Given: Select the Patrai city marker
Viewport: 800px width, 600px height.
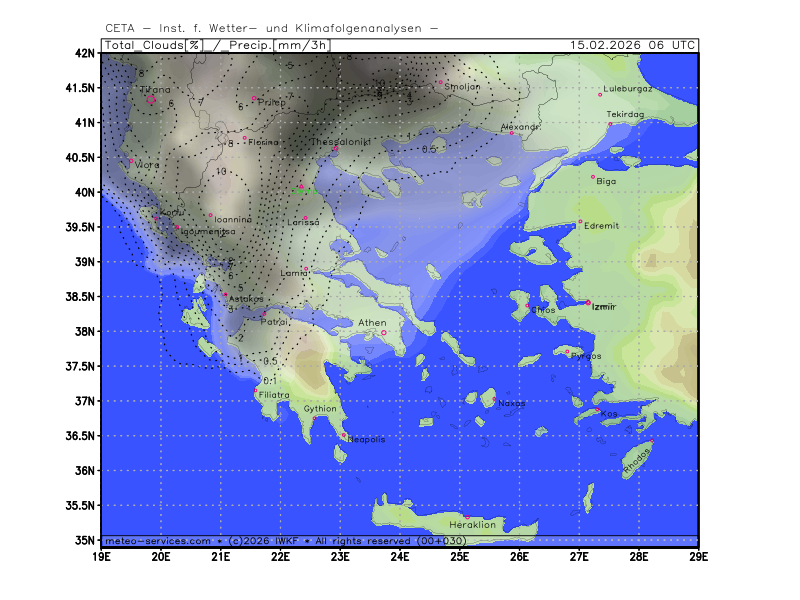Looking at the screenshot, I should click(264, 314).
